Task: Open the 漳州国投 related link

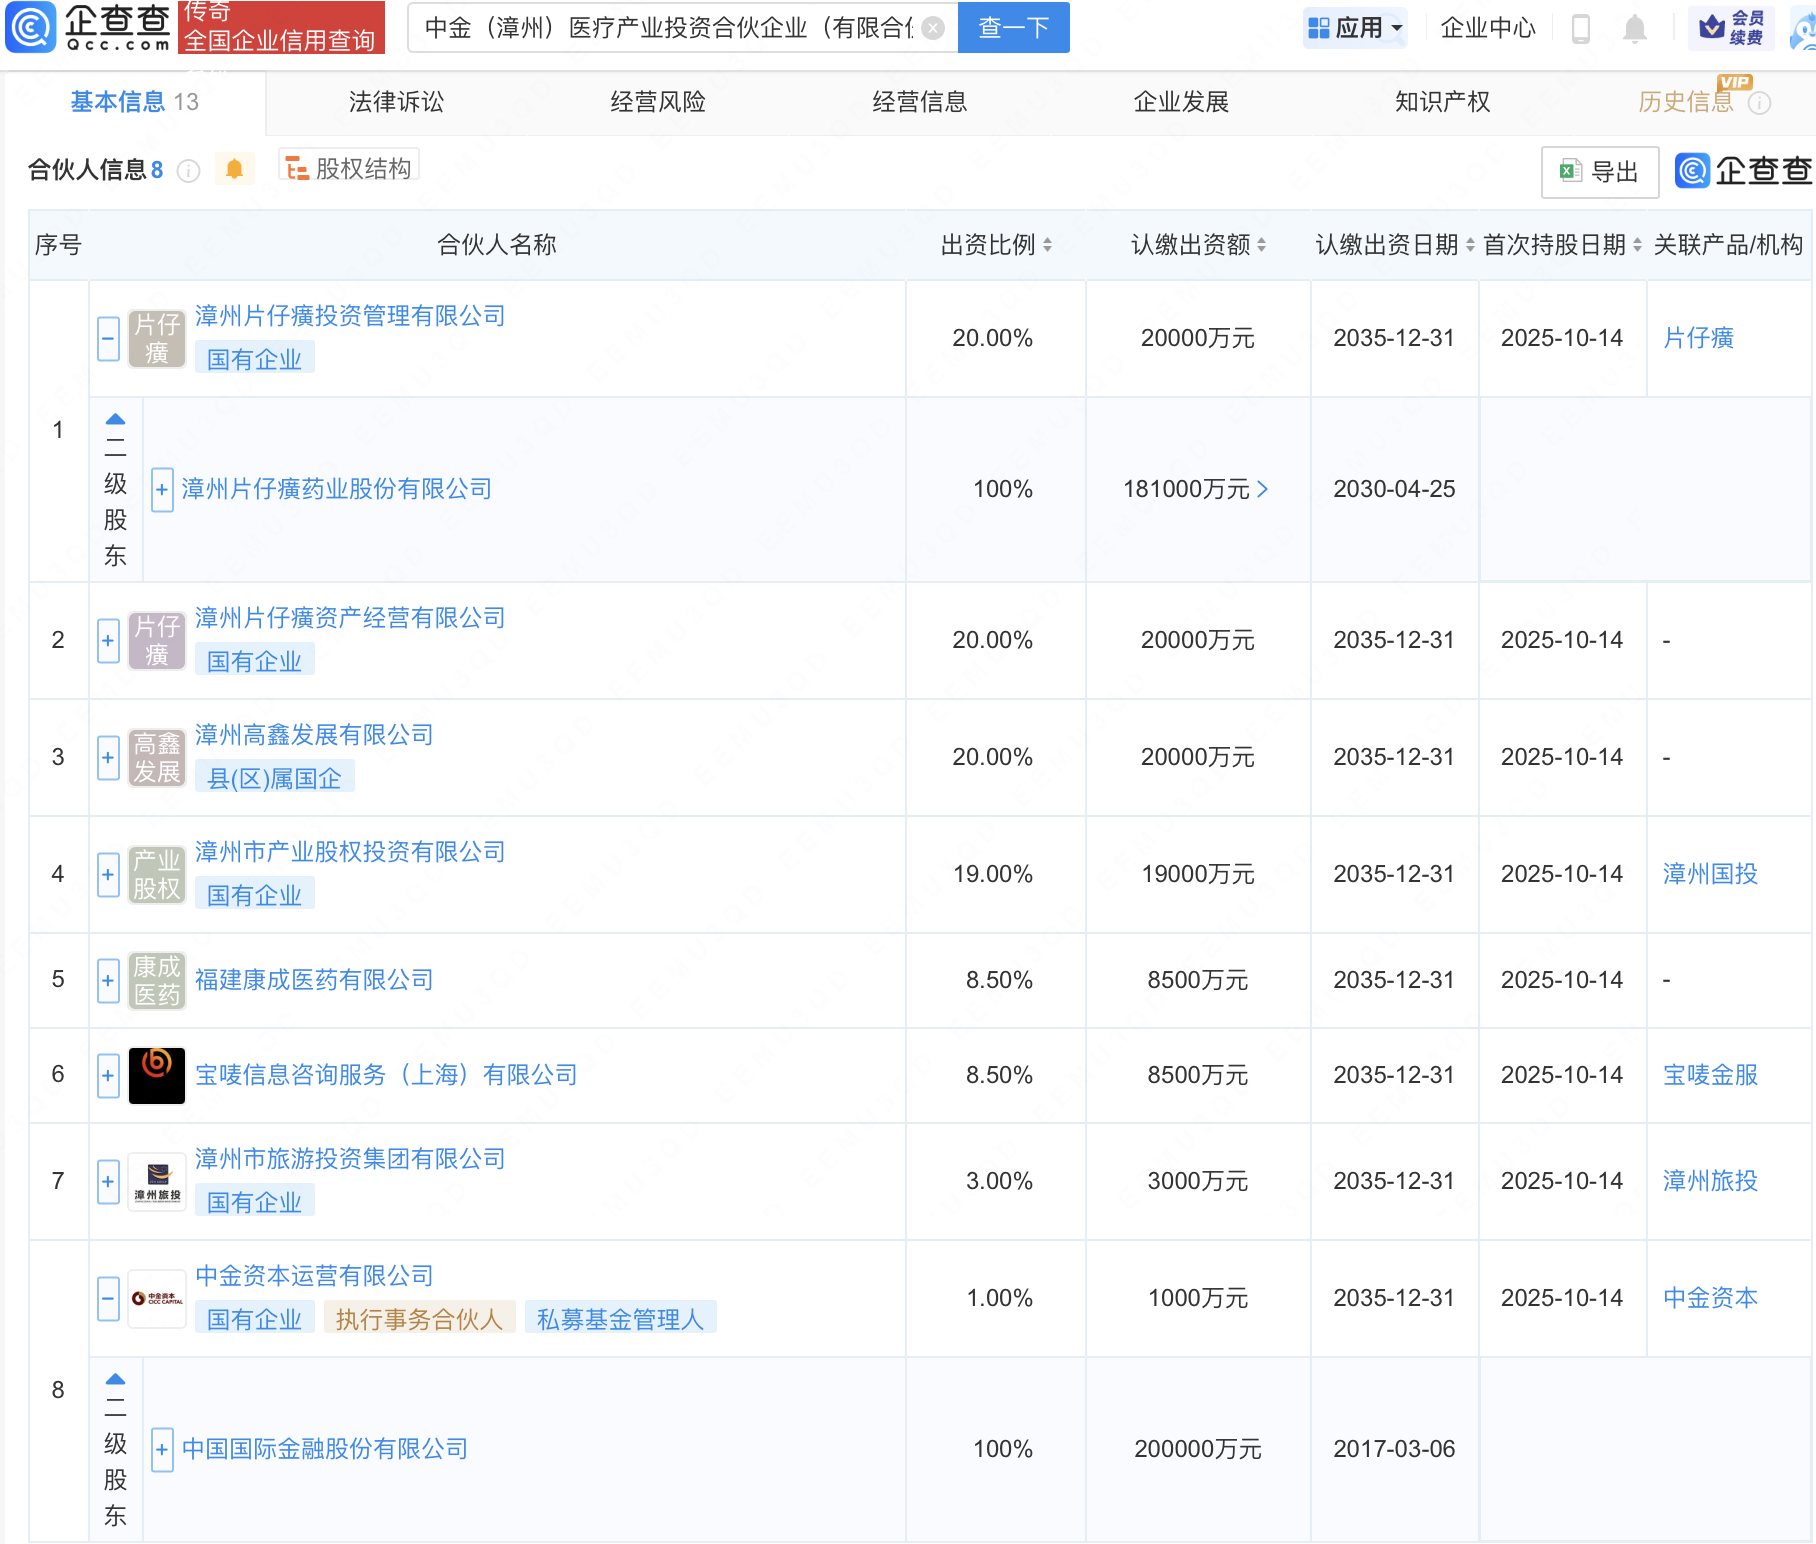Action: pos(1710,874)
